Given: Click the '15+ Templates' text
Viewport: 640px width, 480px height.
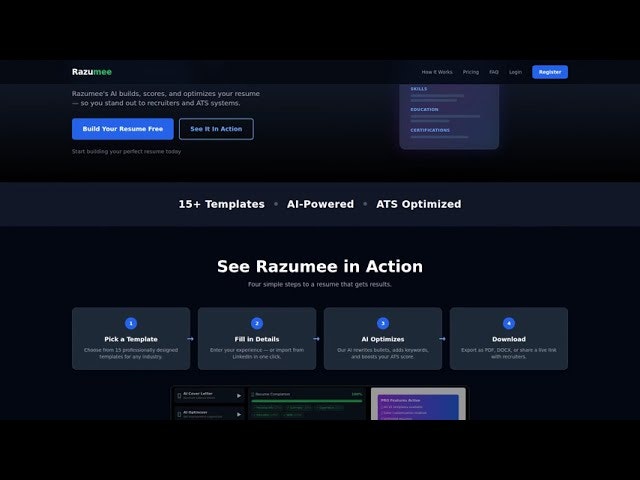Looking at the screenshot, I should coord(222,204).
